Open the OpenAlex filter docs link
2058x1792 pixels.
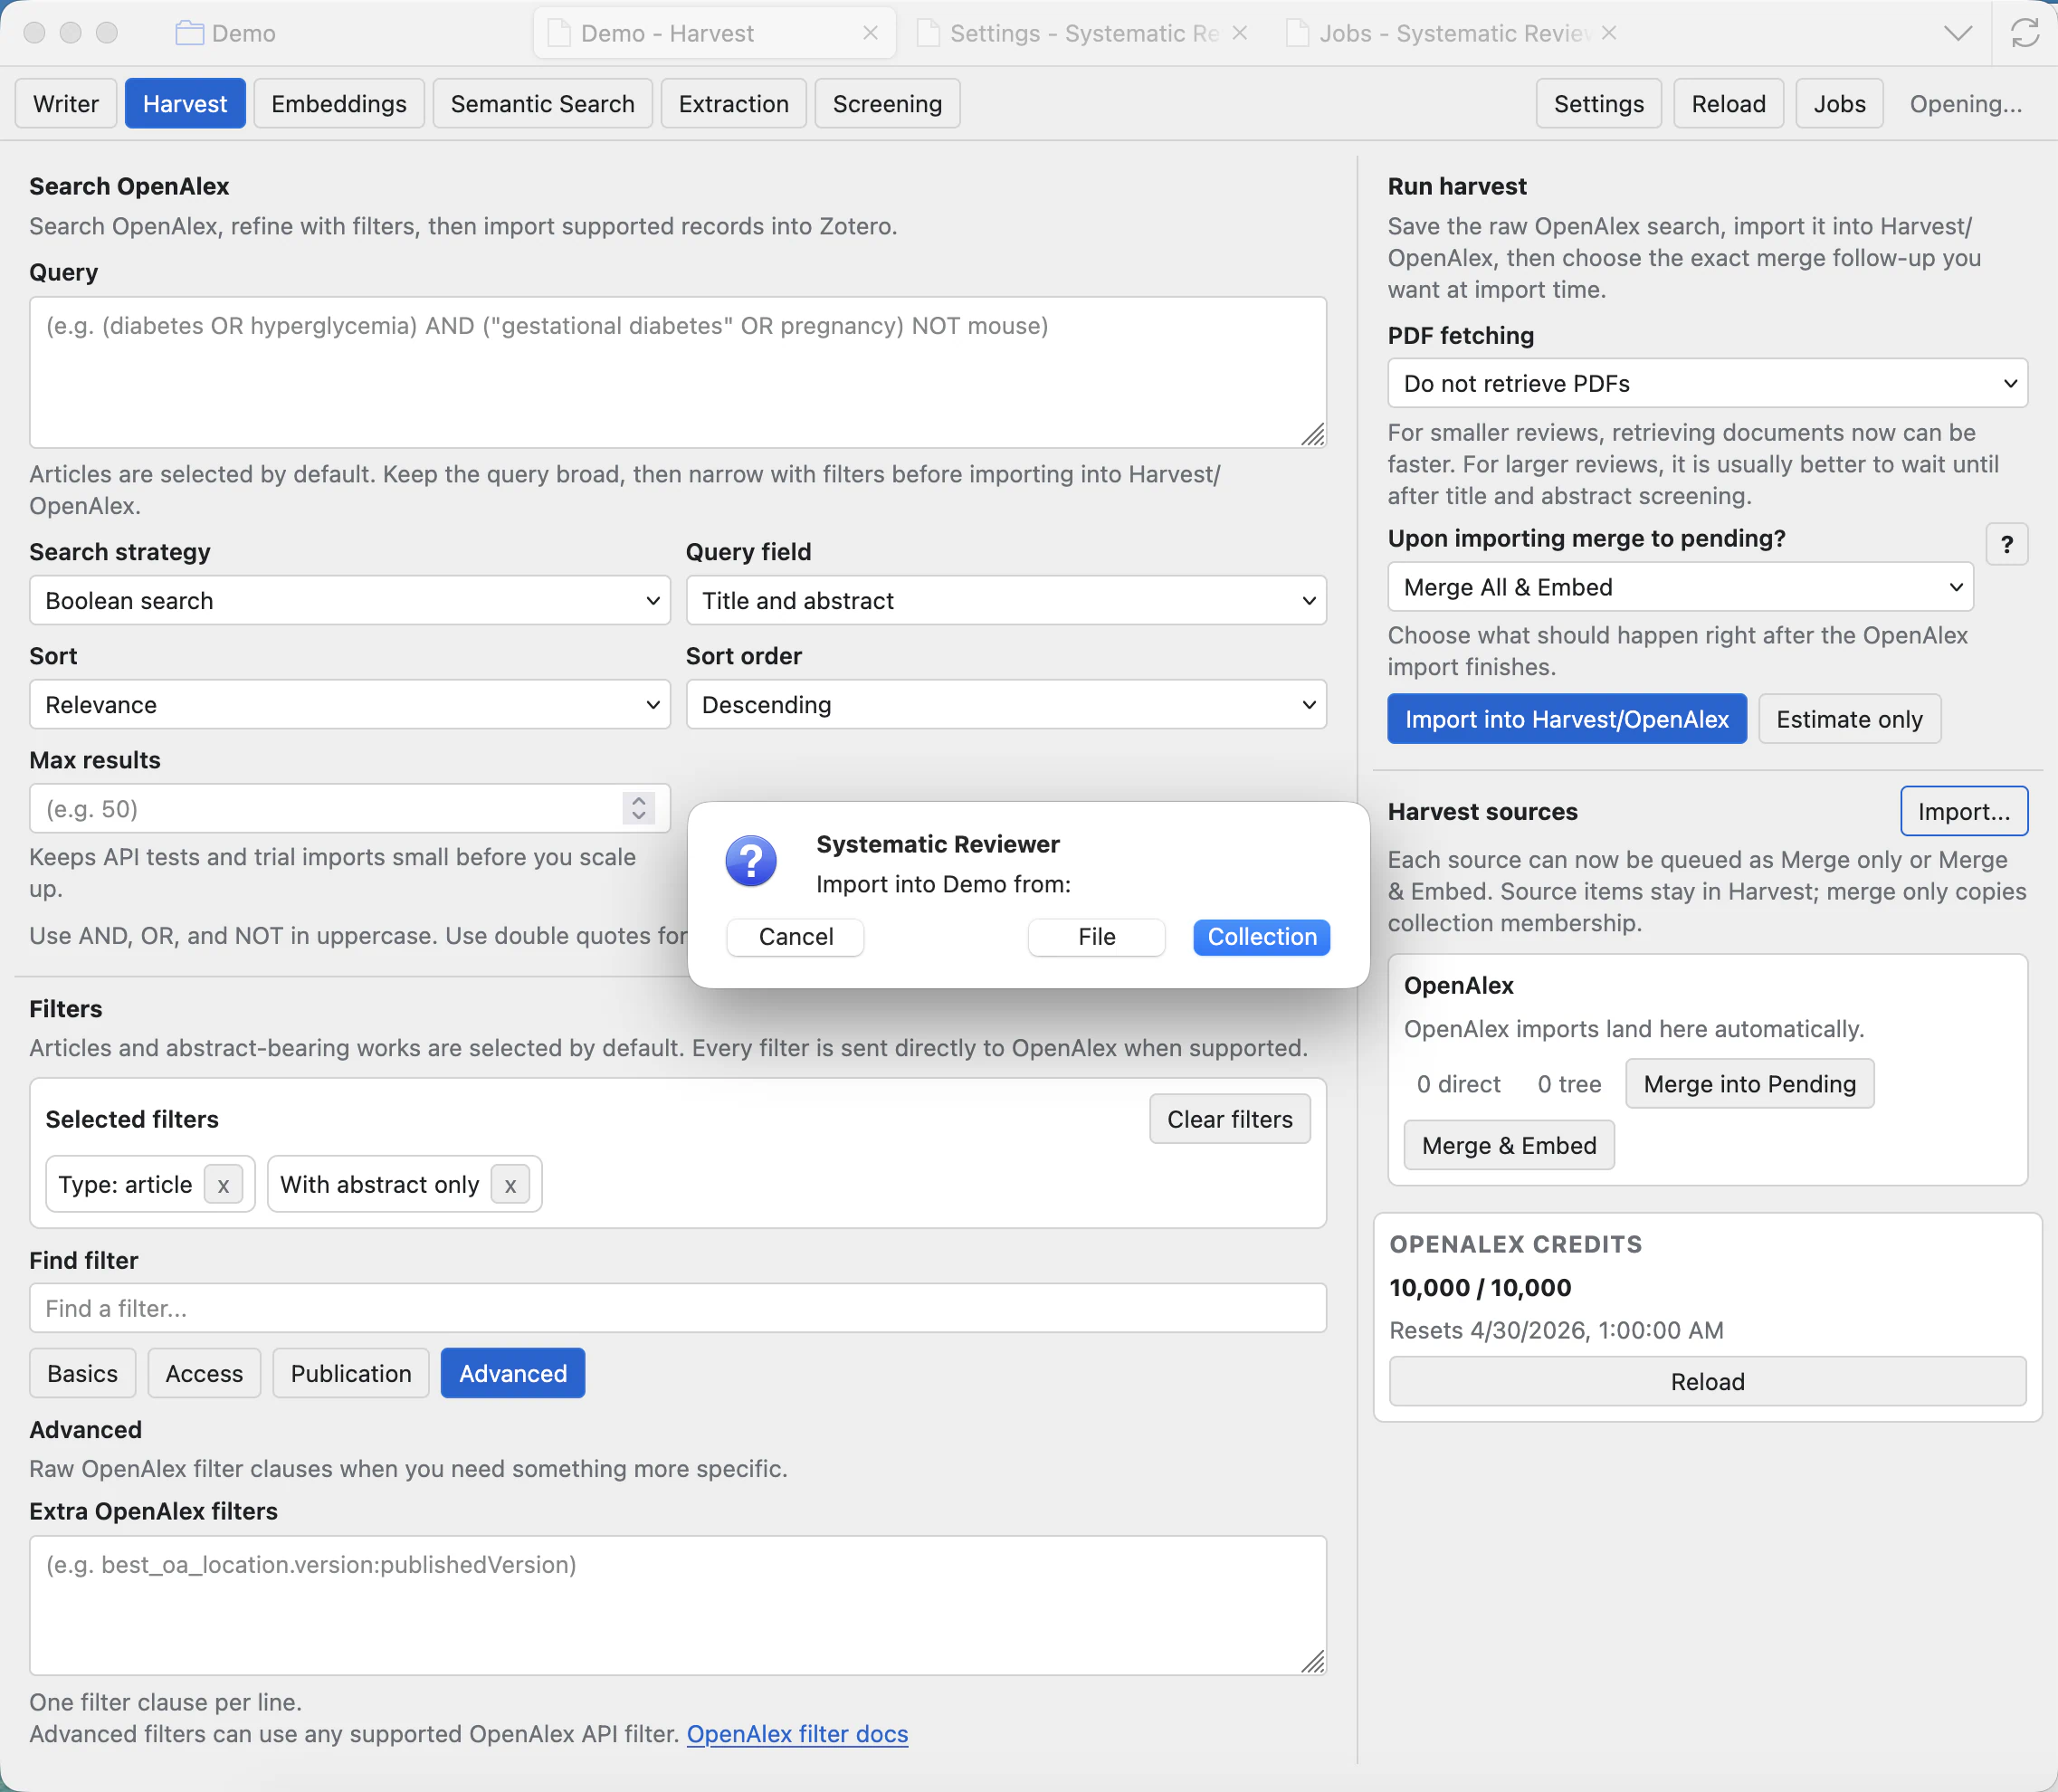pos(797,1734)
